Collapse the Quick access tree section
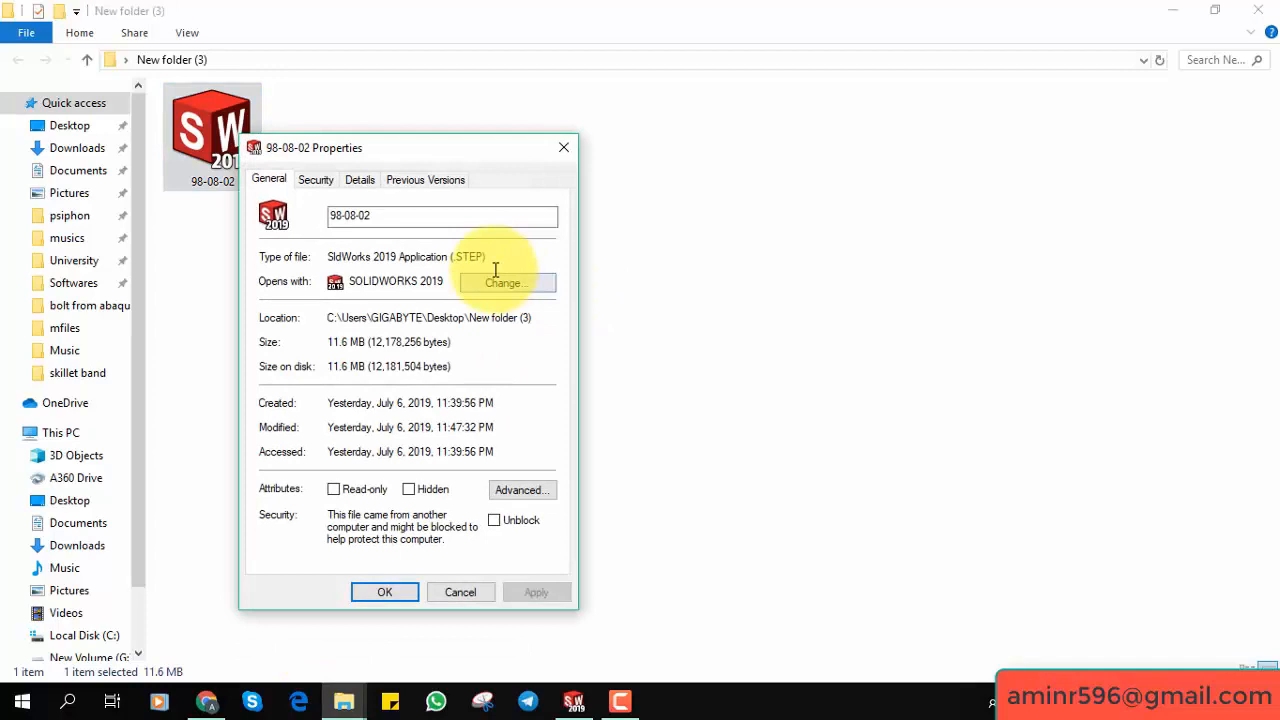The height and width of the screenshot is (720, 1280). 14,103
